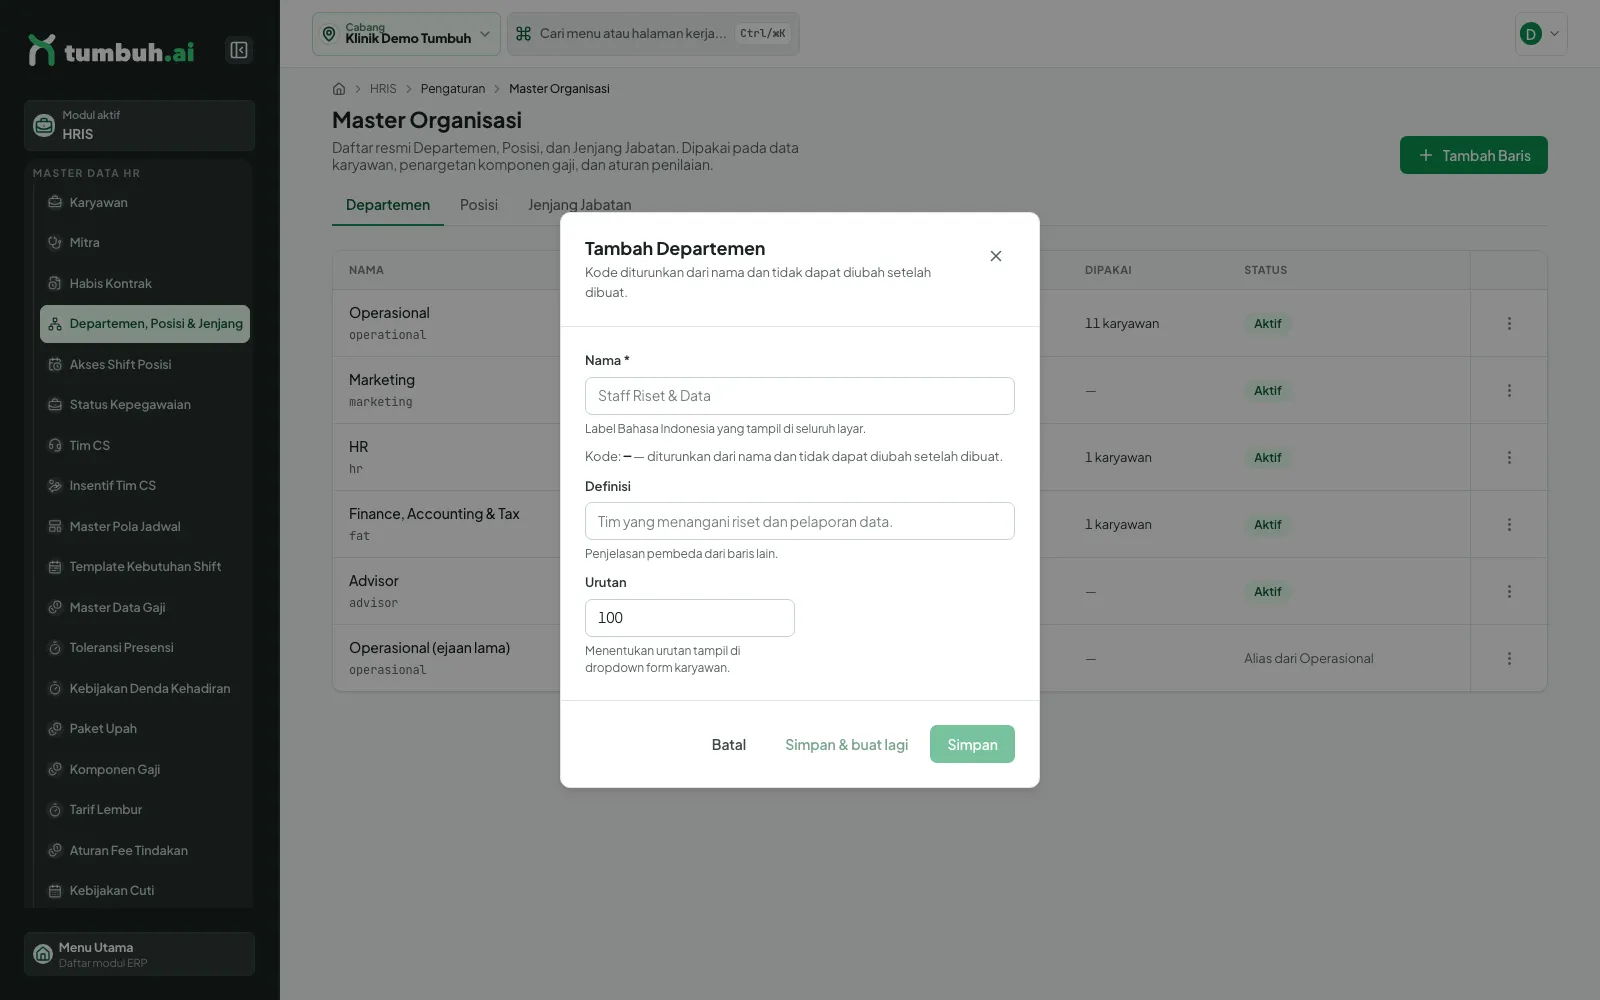Screen dimensions: 1600x1000
Task: Click the Master Pola Jadwal icon
Action: coord(55,526)
